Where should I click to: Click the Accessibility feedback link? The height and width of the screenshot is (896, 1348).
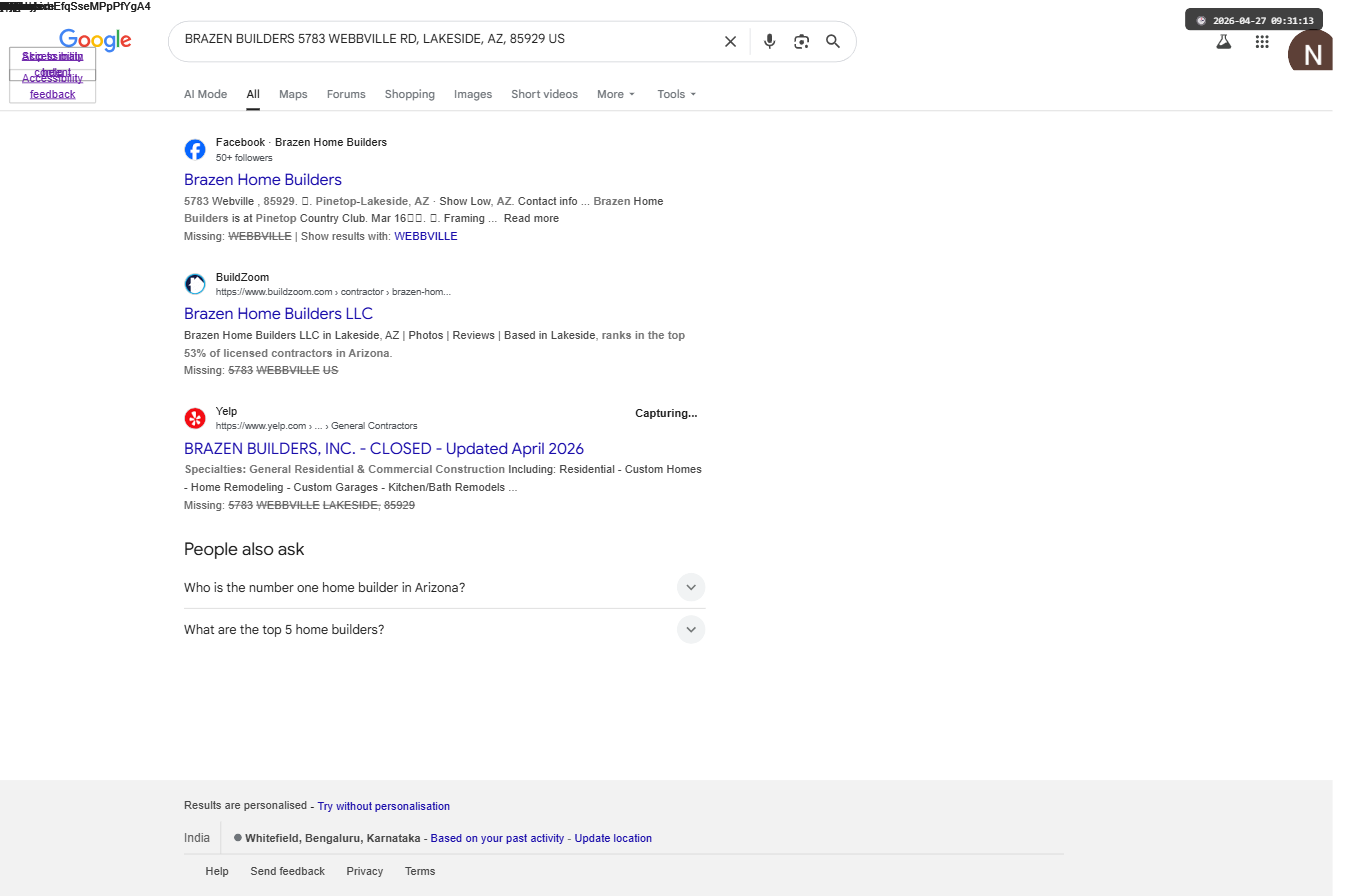click(x=52, y=86)
